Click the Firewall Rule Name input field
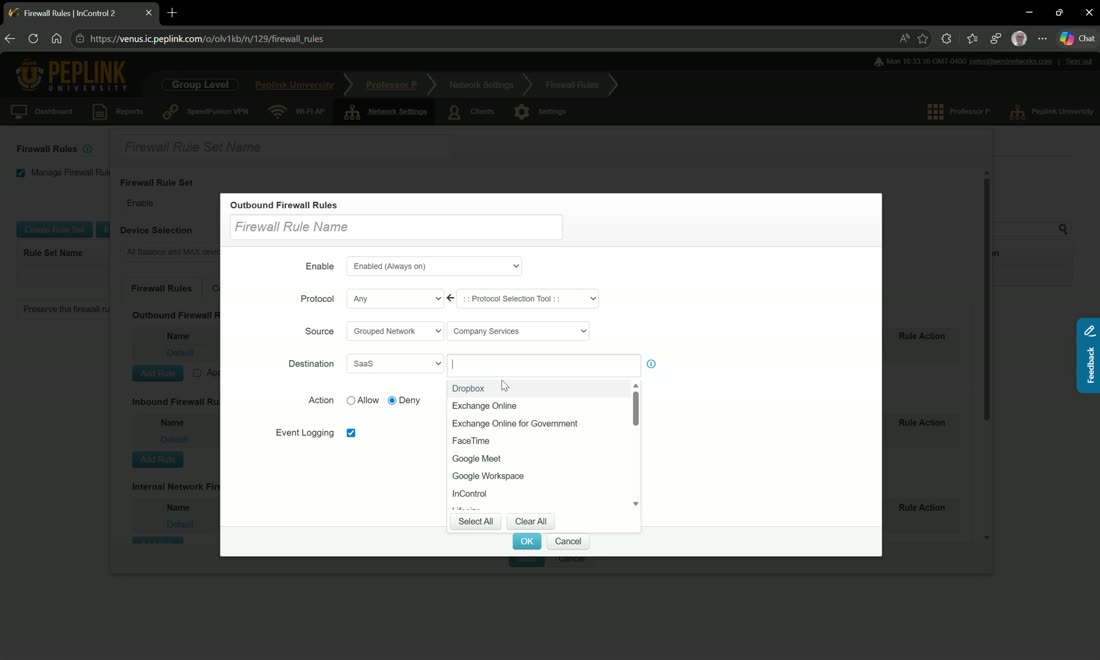 point(396,227)
